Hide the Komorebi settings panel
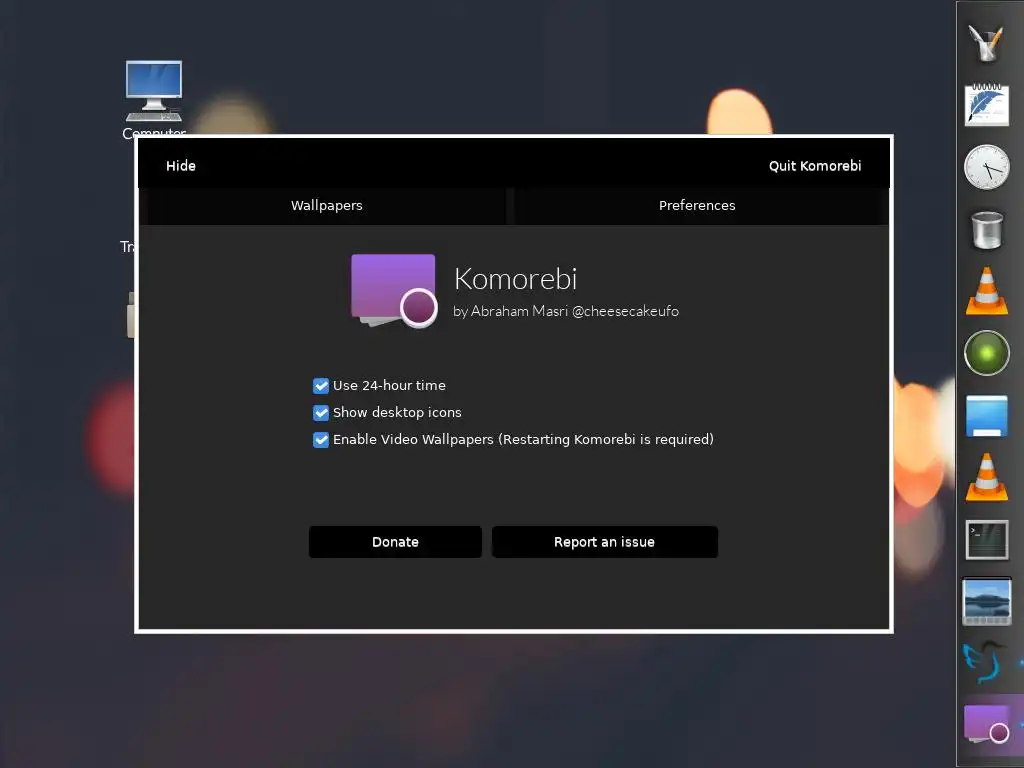This screenshot has width=1024, height=768. click(180, 166)
